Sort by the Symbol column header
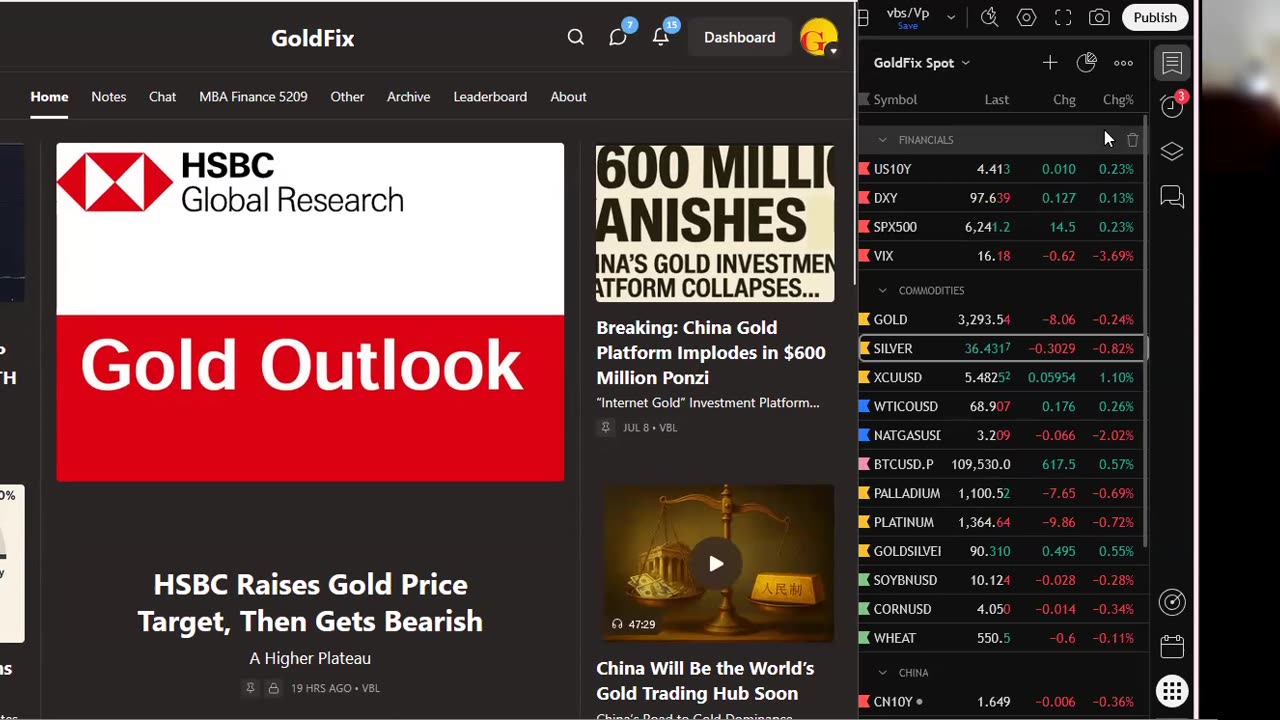Screen dimensions: 1280x720 [895, 100]
